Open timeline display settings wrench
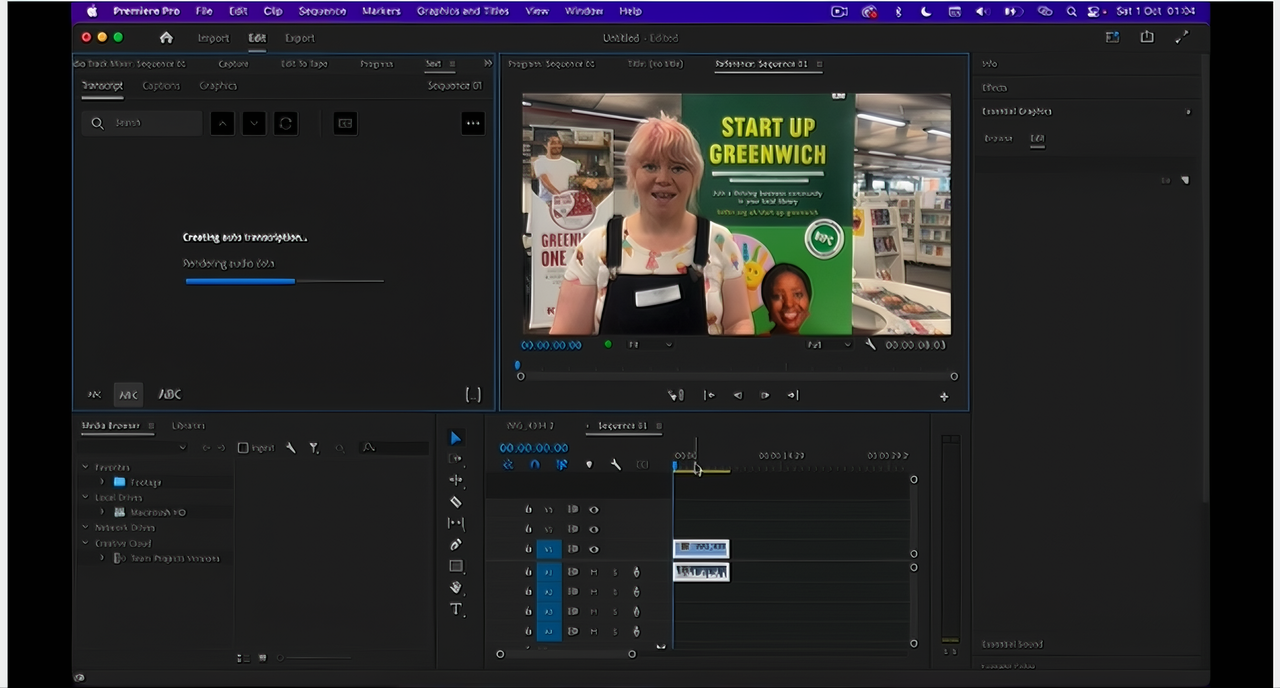 pyautogui.click(x=615, y=464)
